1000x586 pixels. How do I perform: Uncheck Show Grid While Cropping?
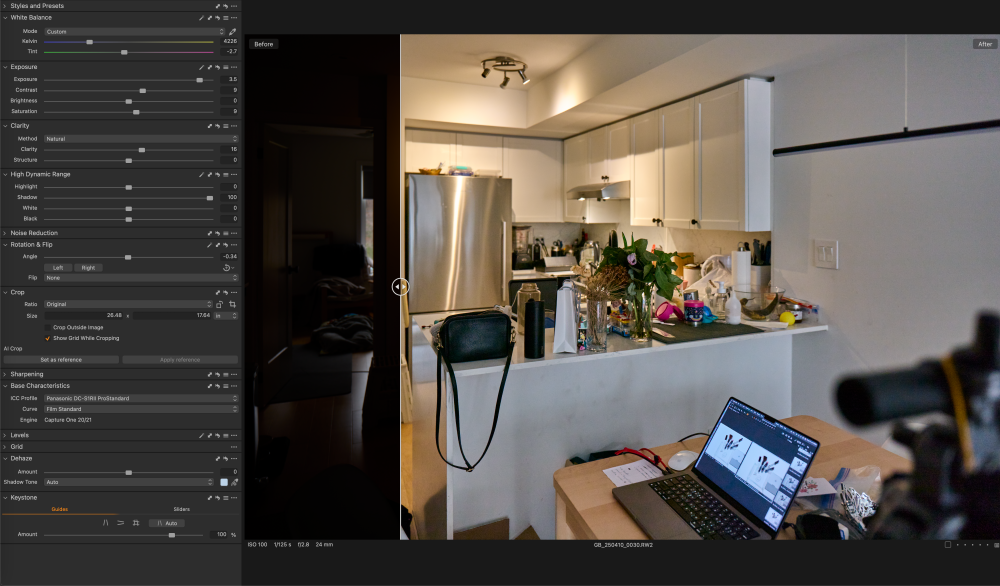47,338
